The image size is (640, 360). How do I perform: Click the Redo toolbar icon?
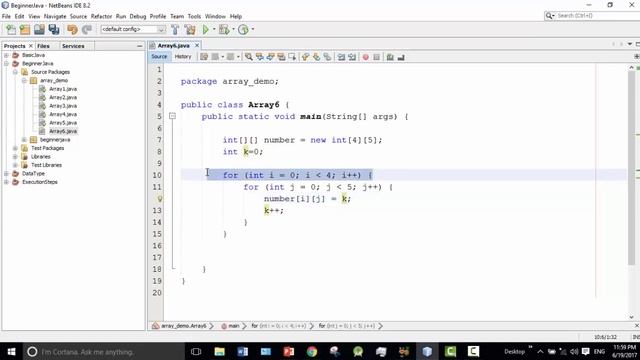87,29
